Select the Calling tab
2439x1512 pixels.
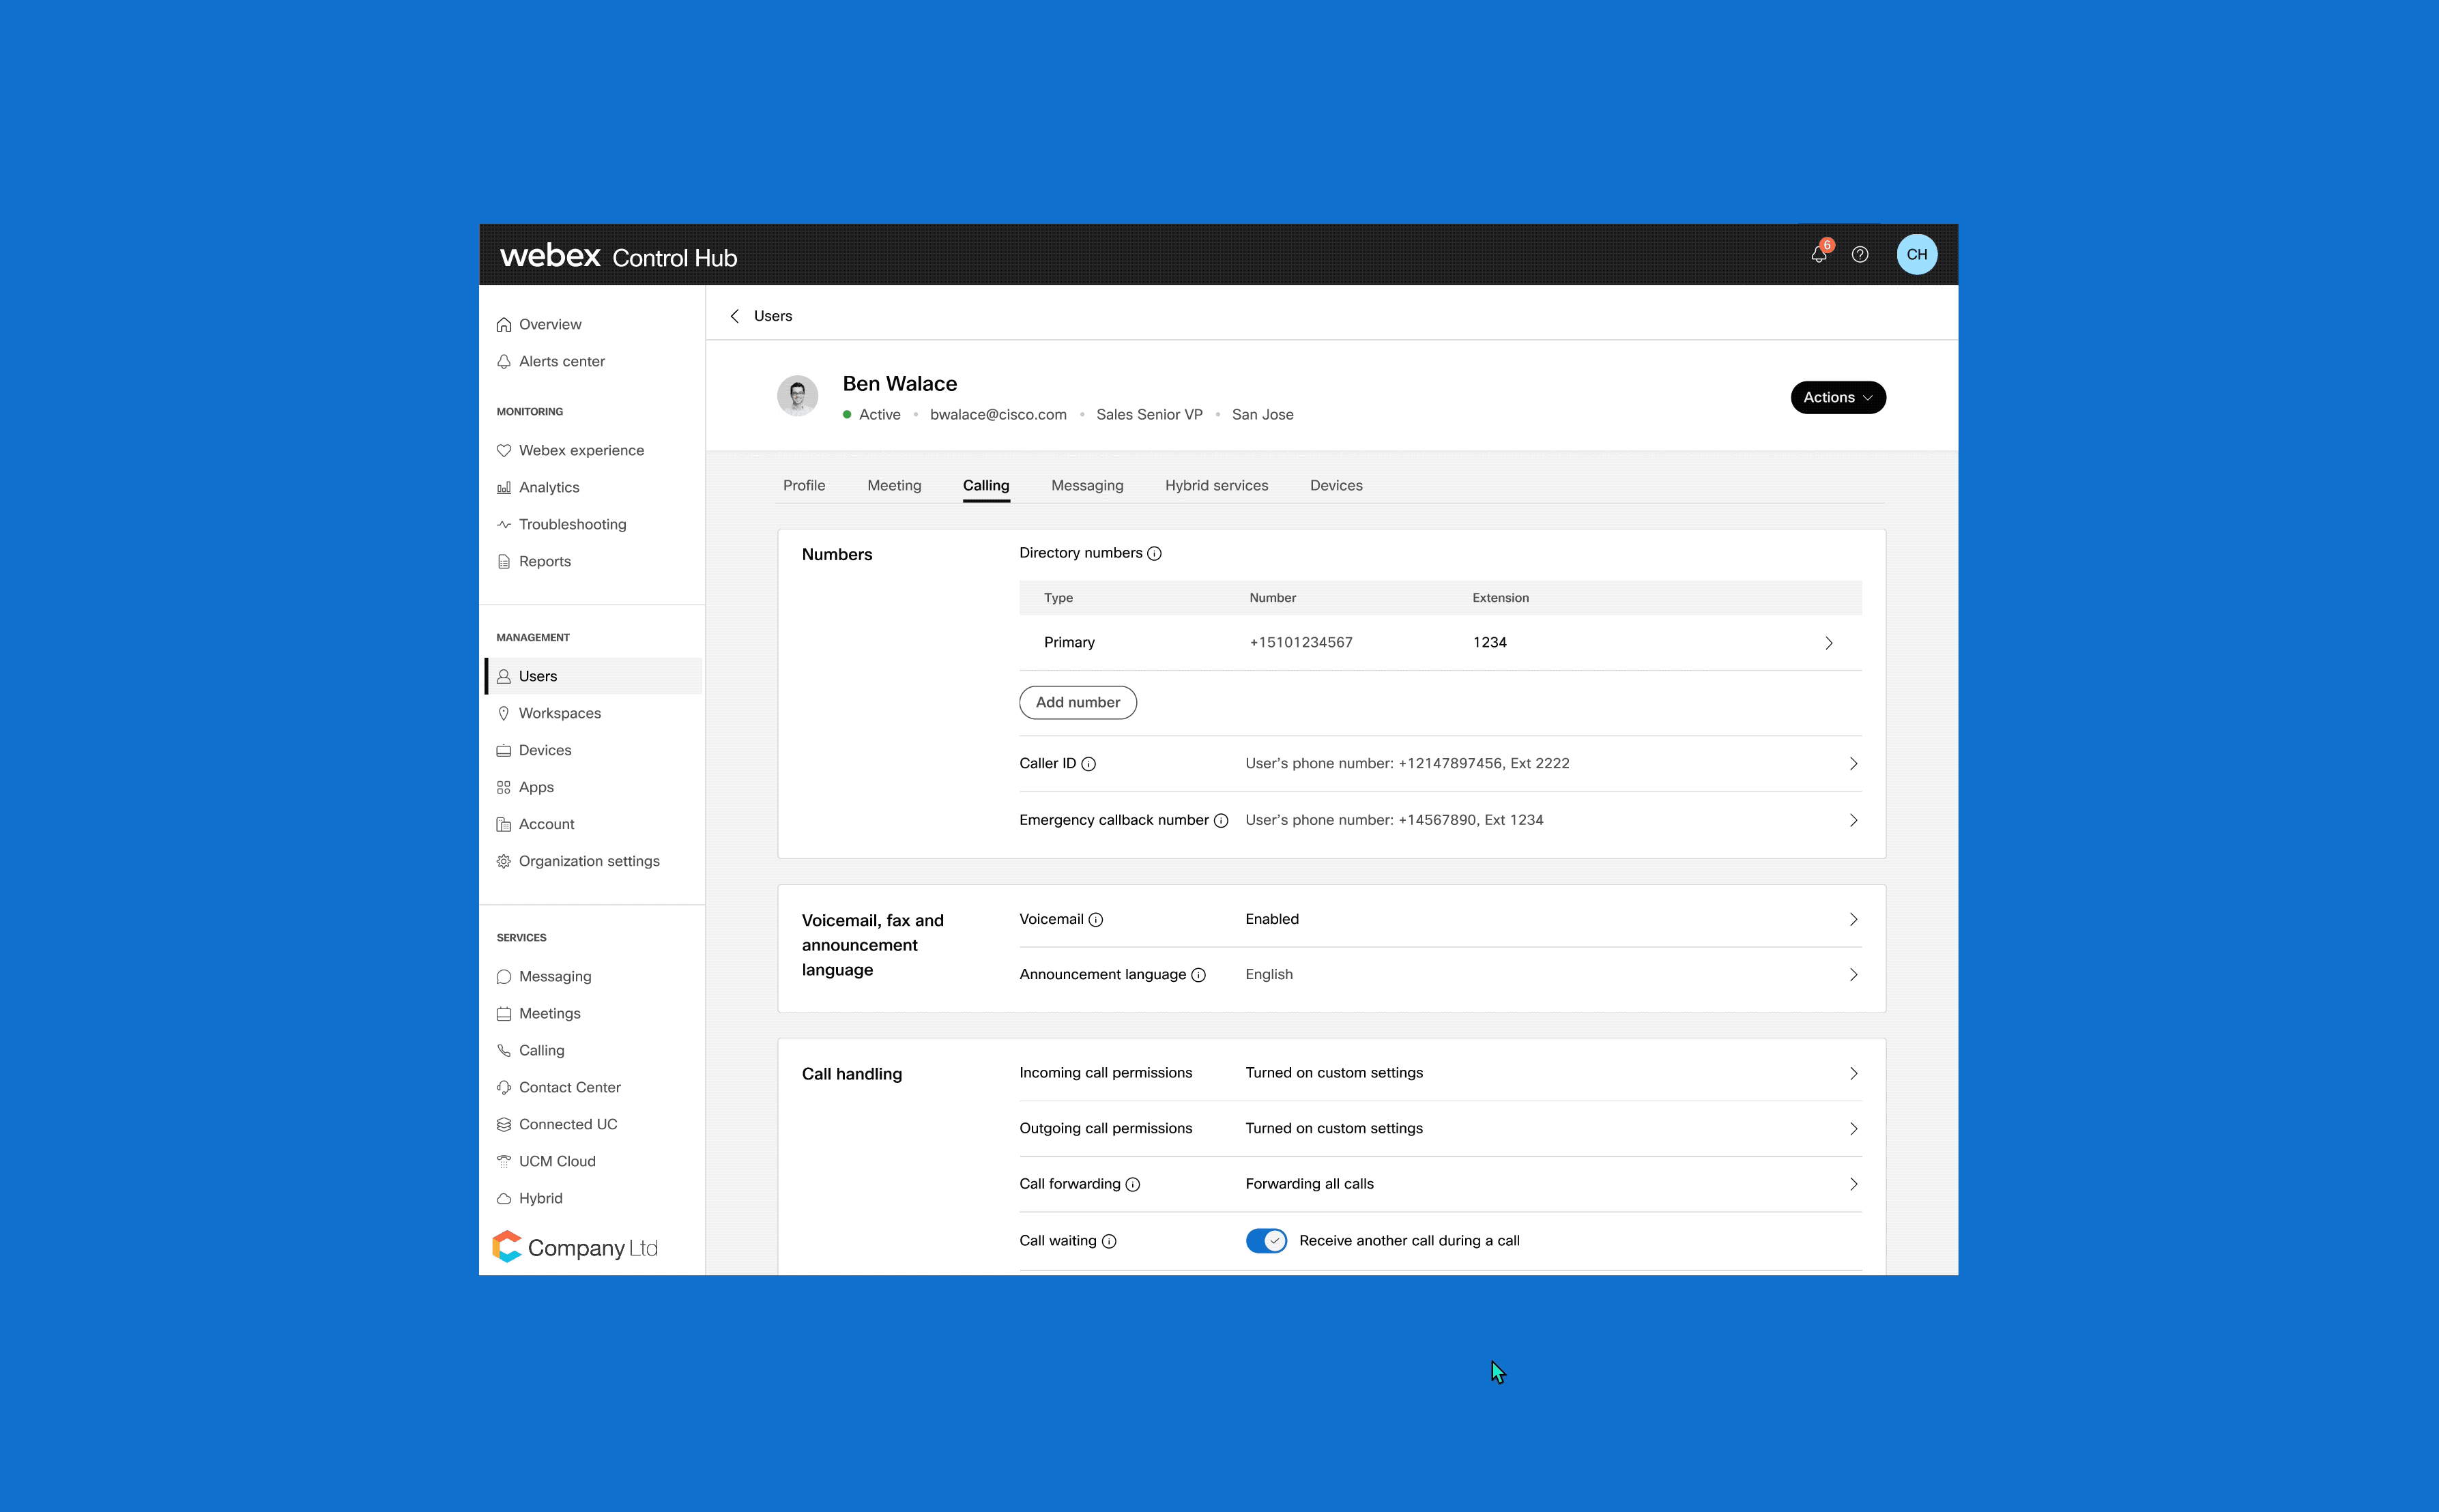986,485
